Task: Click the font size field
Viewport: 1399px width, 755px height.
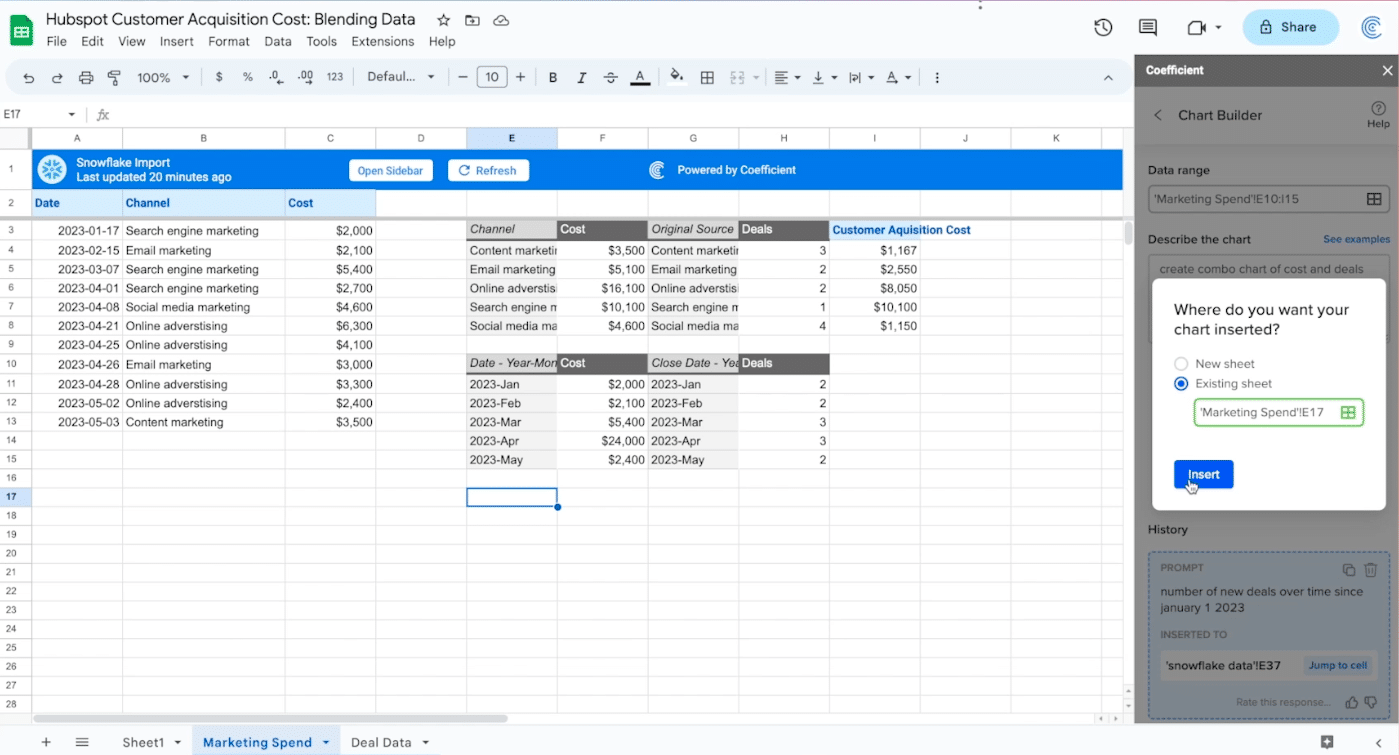Action: [491, 77]
